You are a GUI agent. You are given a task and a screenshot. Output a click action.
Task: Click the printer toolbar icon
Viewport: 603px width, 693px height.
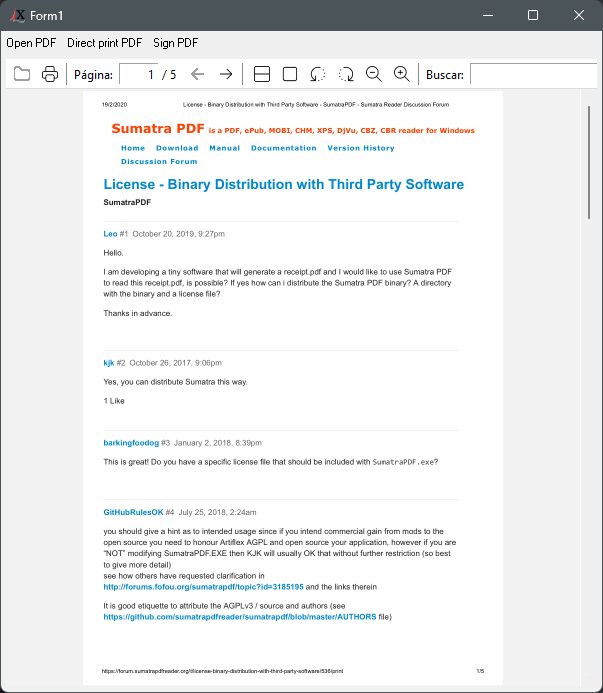50,74
